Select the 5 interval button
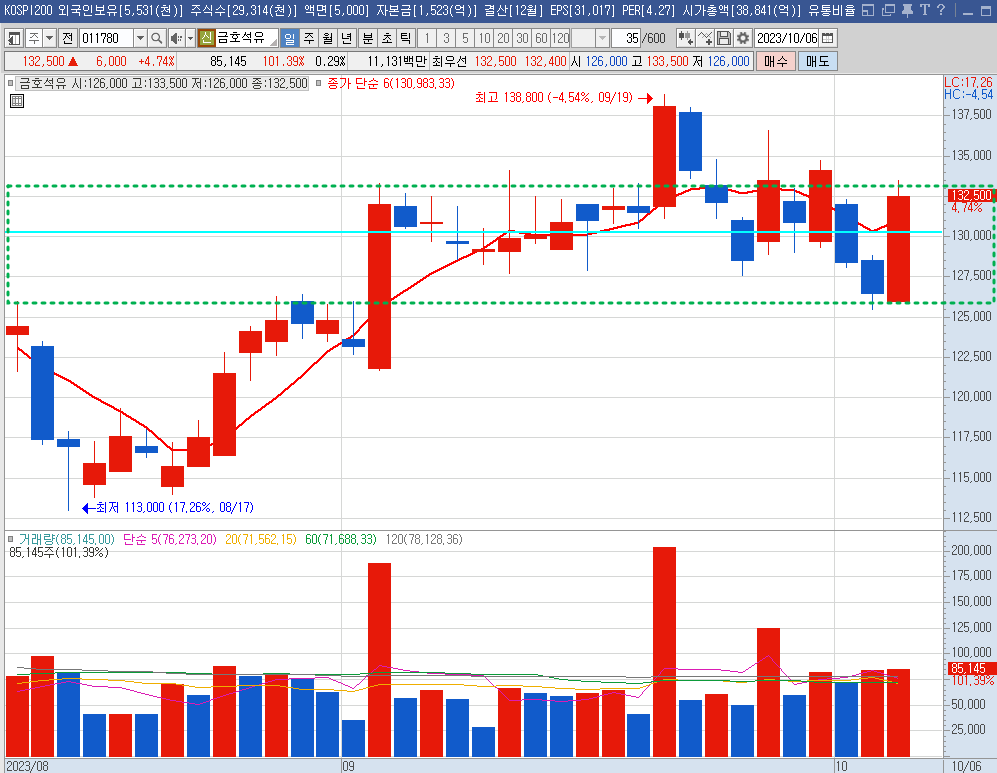The width and height of the screenshot is (997, 773). coord(465,38)
